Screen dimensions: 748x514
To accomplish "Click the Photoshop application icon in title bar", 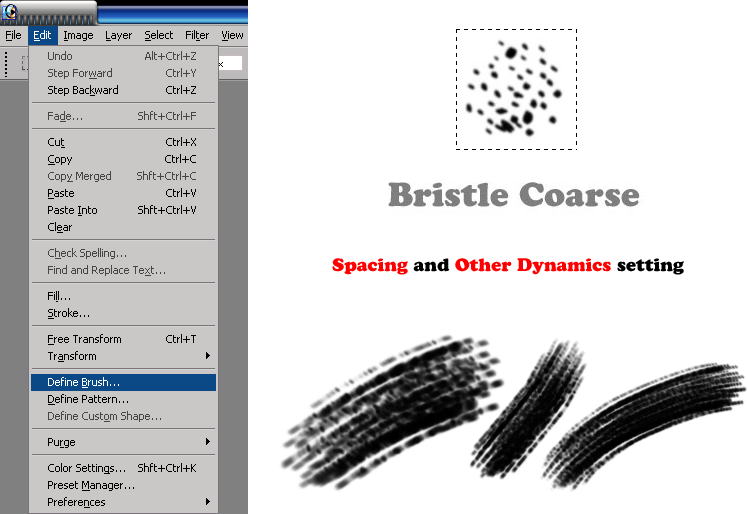I will [9, 12].
